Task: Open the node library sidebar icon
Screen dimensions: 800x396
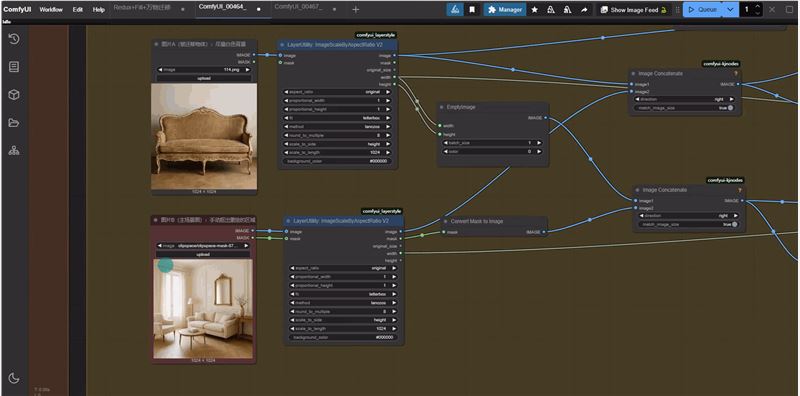Action: [14, 67]
